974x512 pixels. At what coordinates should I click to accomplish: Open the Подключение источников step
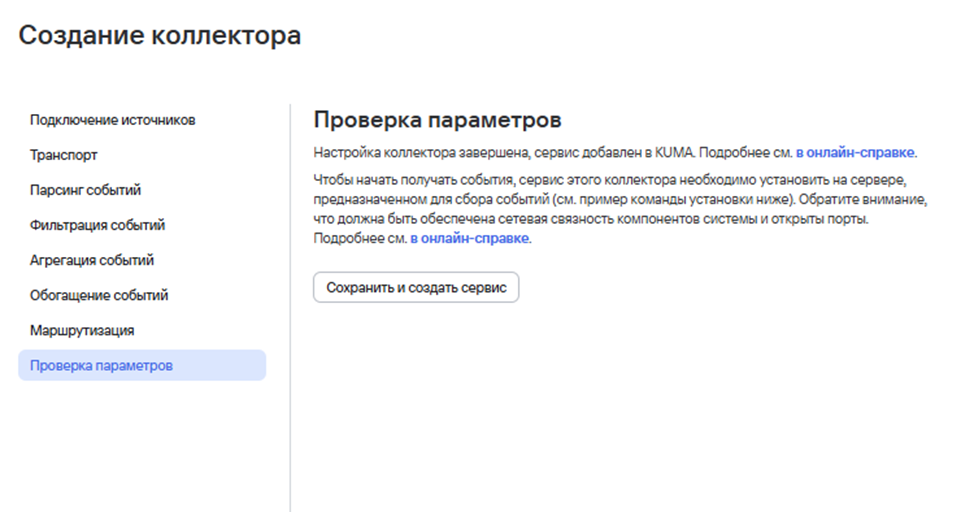(112, 120)
